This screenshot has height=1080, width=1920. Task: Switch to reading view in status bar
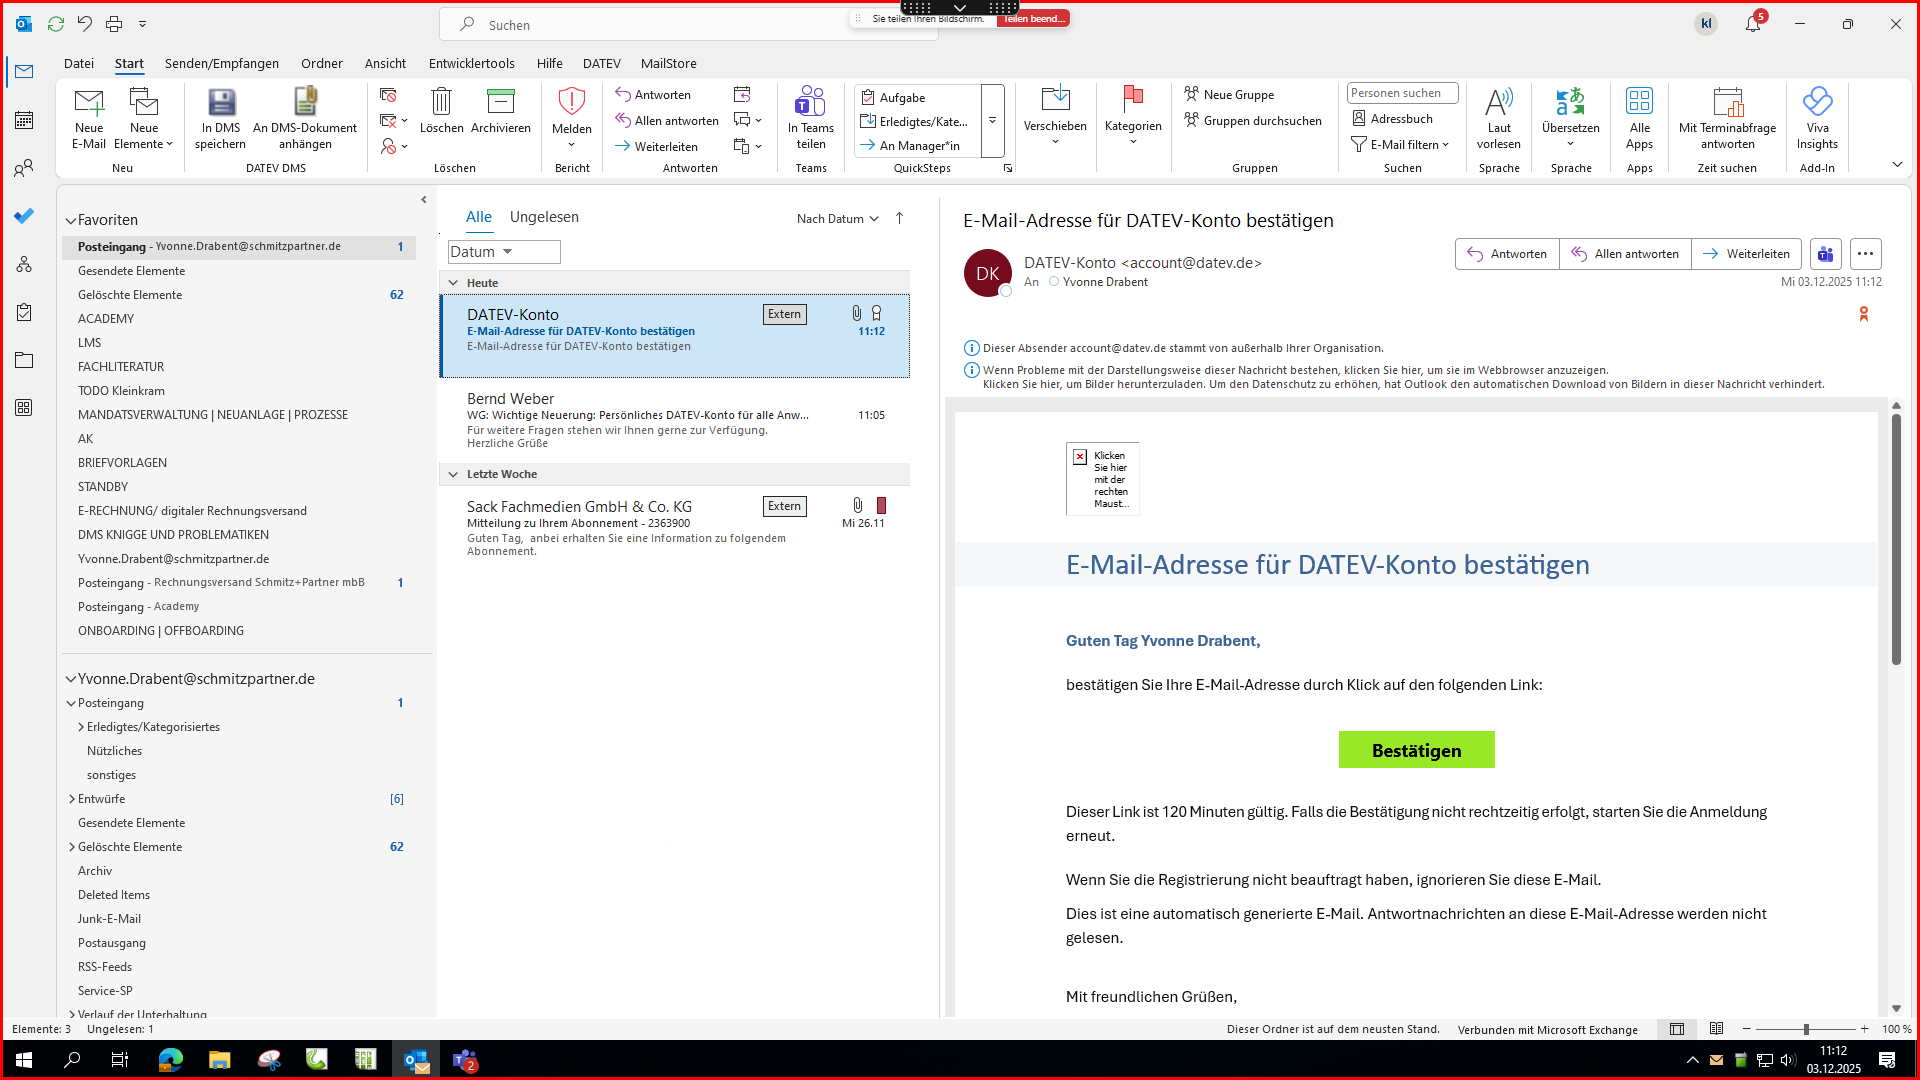click(1716, 1029)
